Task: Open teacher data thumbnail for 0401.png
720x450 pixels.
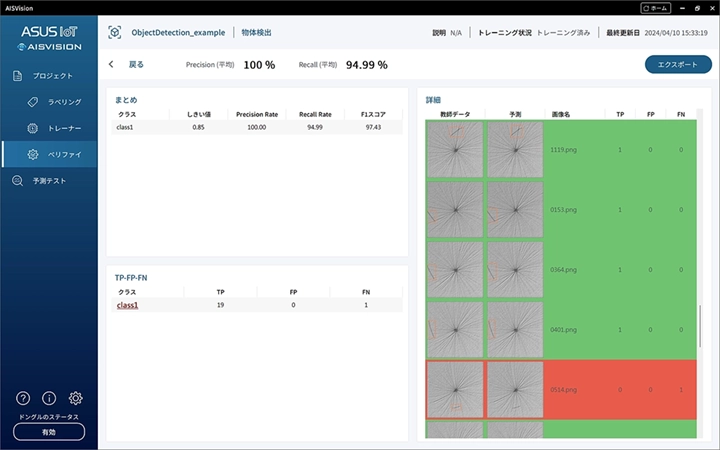Action: [455, 330]
